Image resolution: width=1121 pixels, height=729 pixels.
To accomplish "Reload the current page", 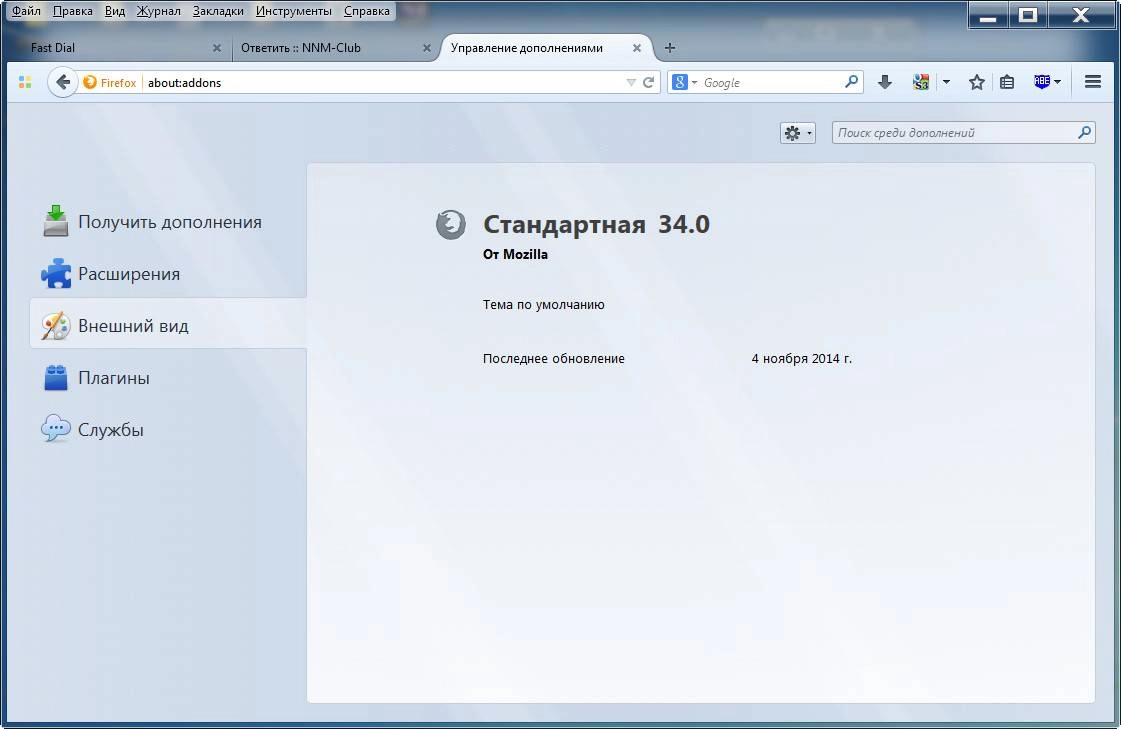I will [x=648, y=83].
